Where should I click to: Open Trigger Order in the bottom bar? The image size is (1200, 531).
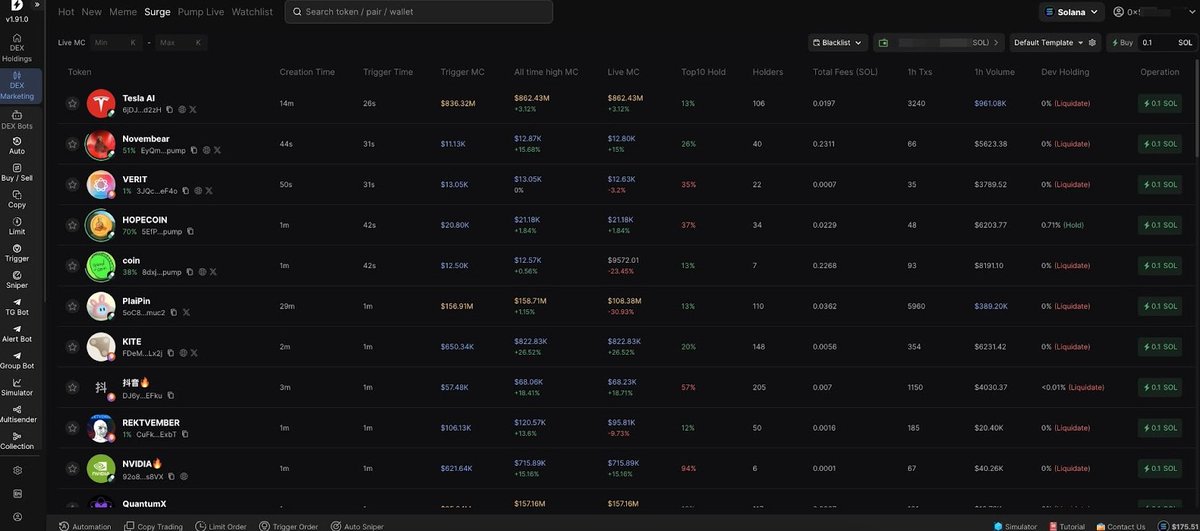pyautogui.click(x=288, y=525)
